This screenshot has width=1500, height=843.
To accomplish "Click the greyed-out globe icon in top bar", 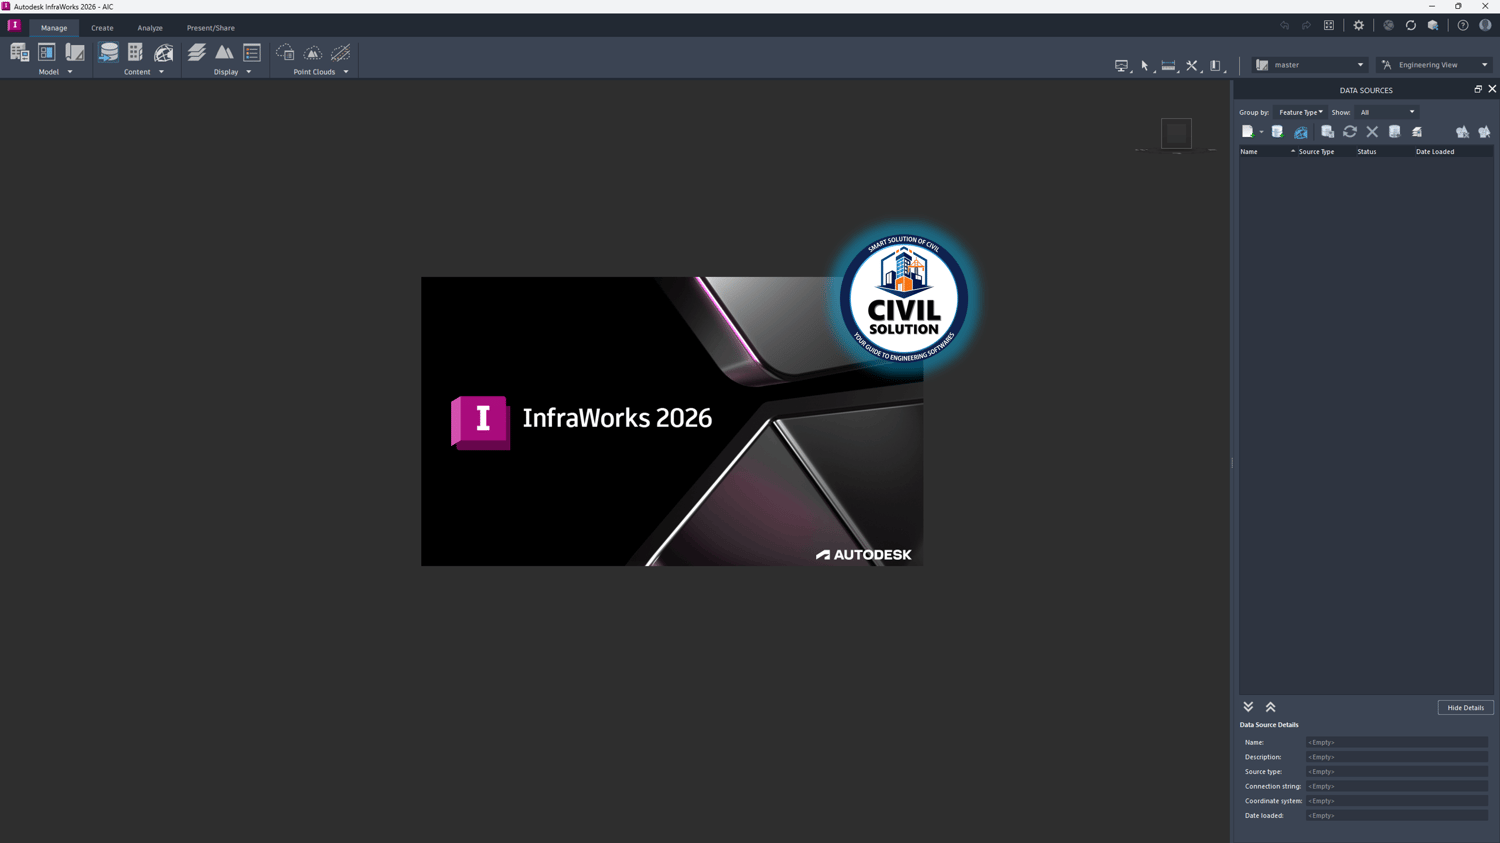I will (x=1389, y=26).
